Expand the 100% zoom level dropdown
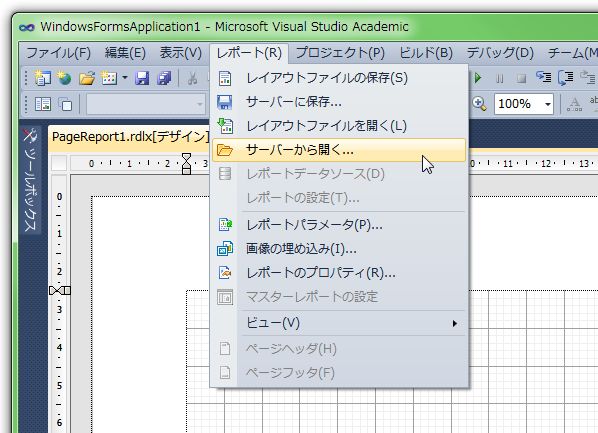This screenshot has height=433, width=598. (548, 104)
